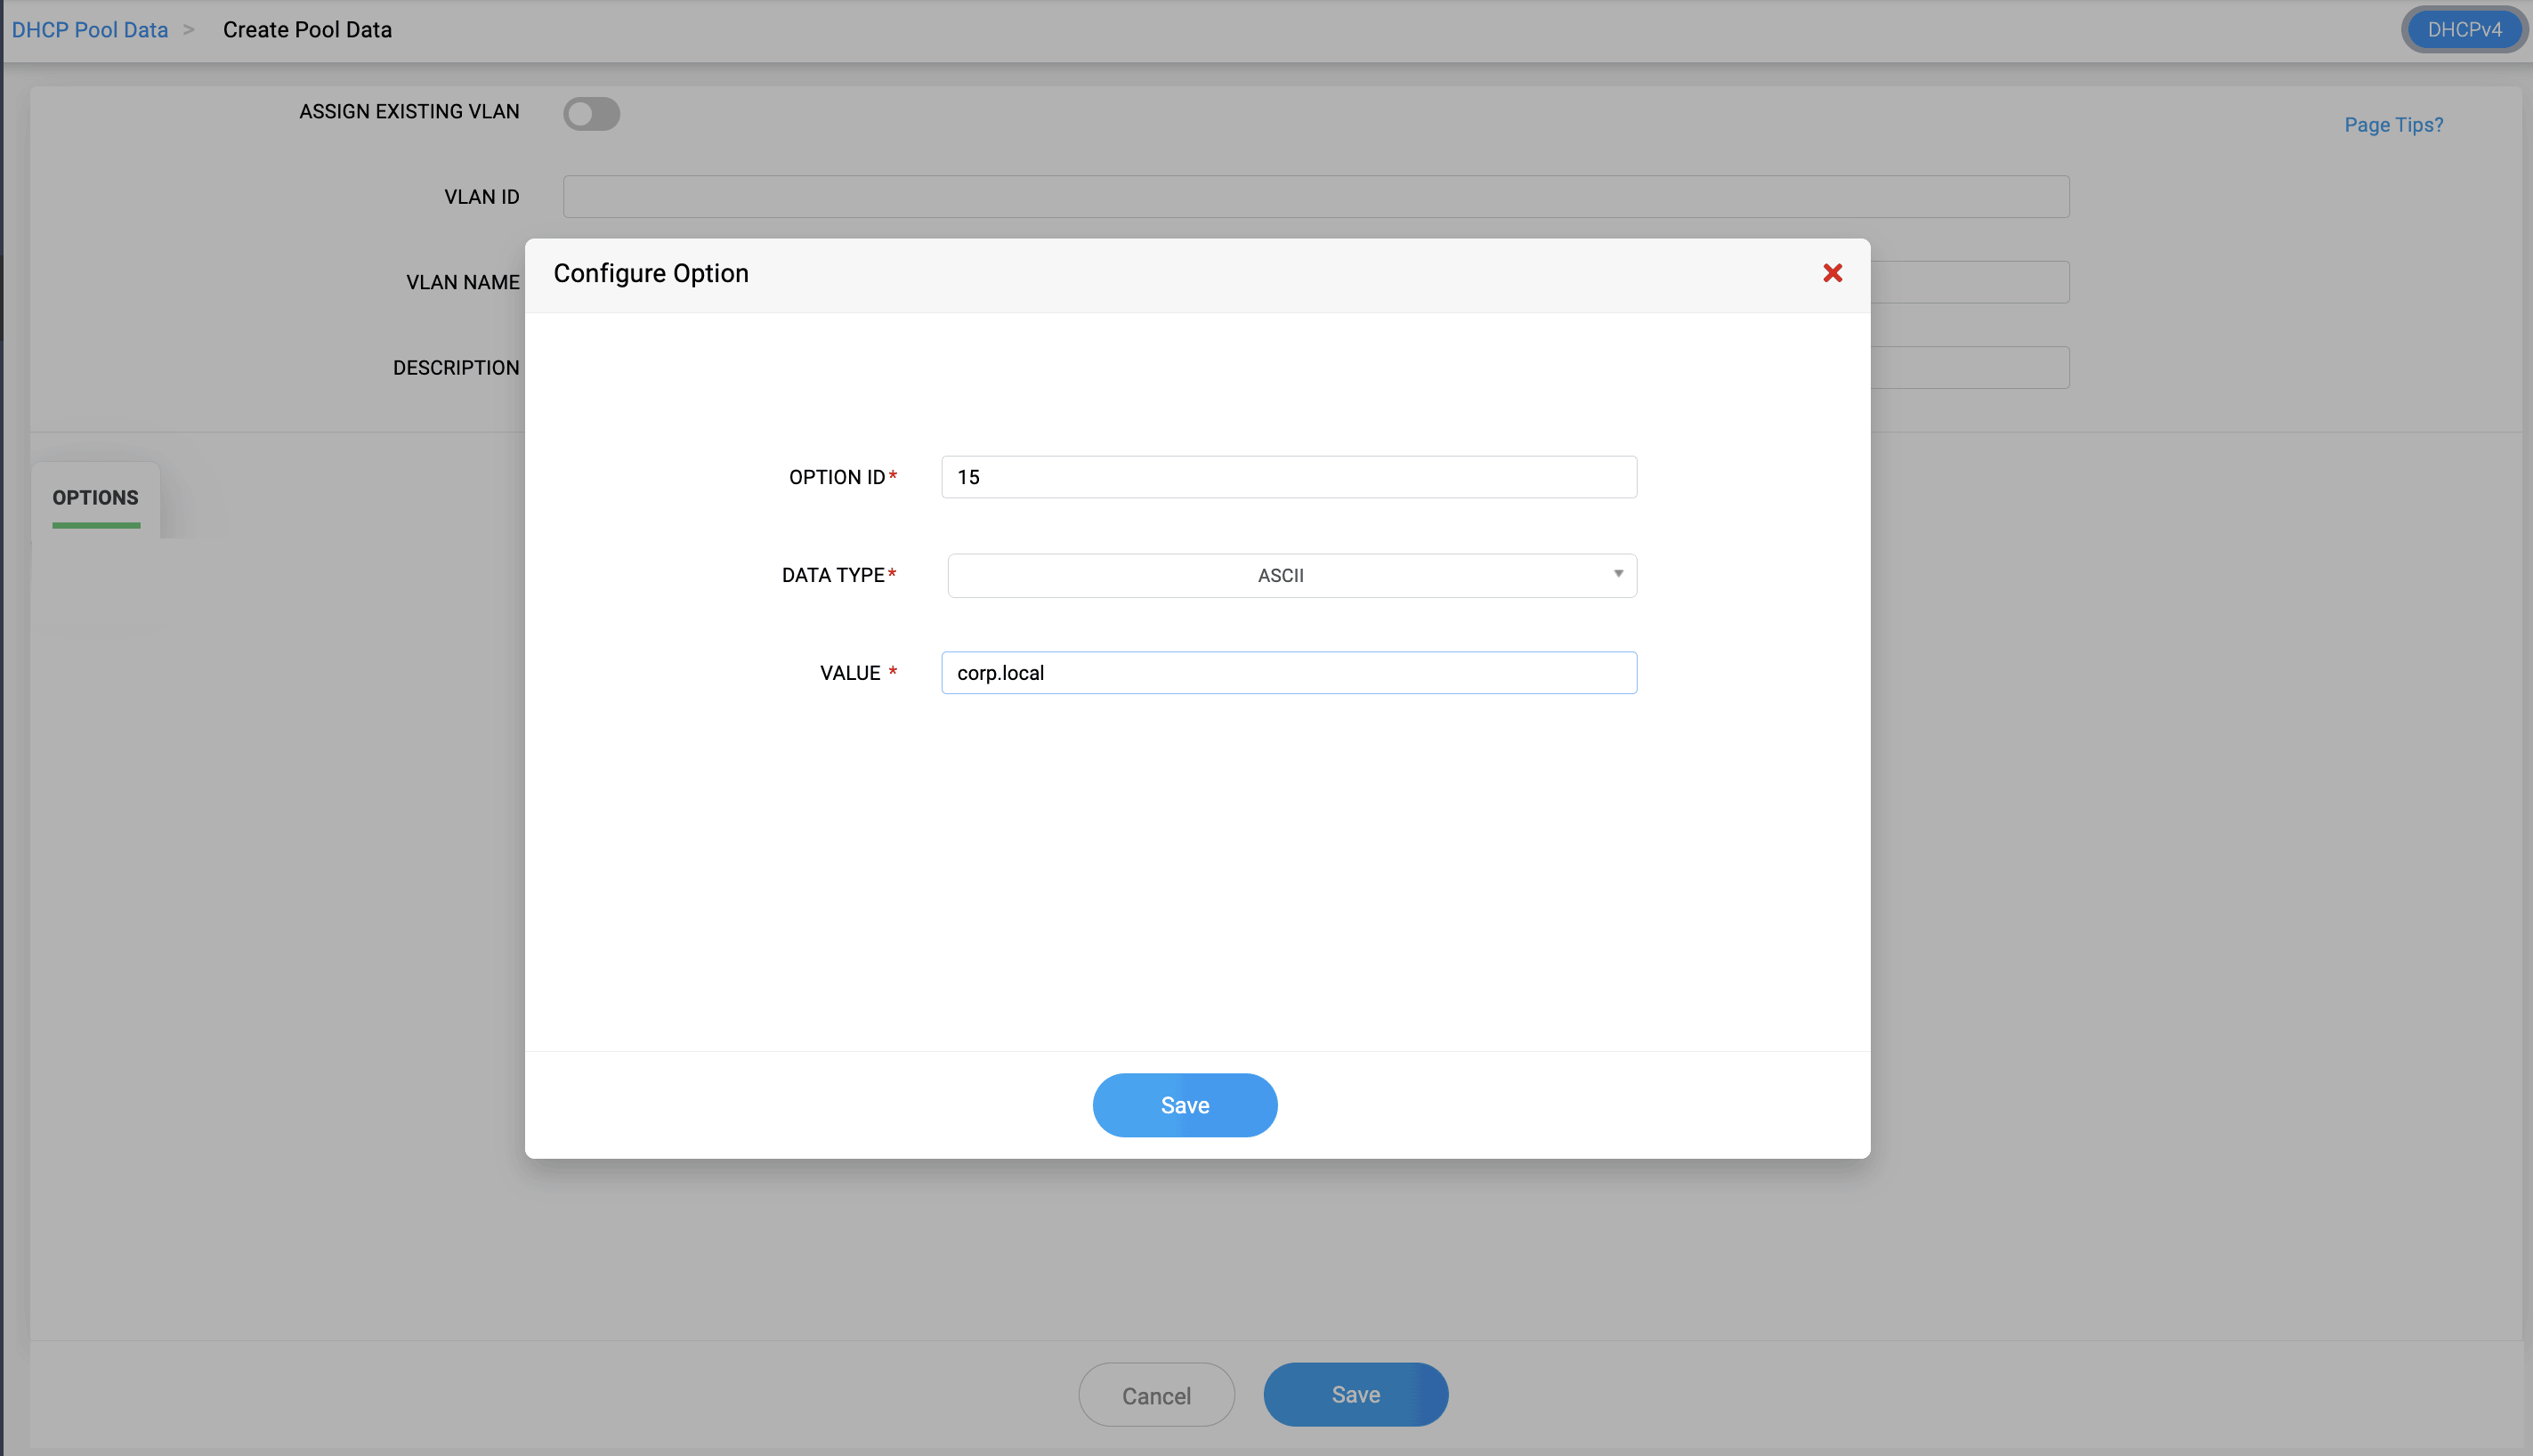Click the breadcrumb separator arrow
The width and height of the screenshot is (2533, 1456).
pos(188,30)
